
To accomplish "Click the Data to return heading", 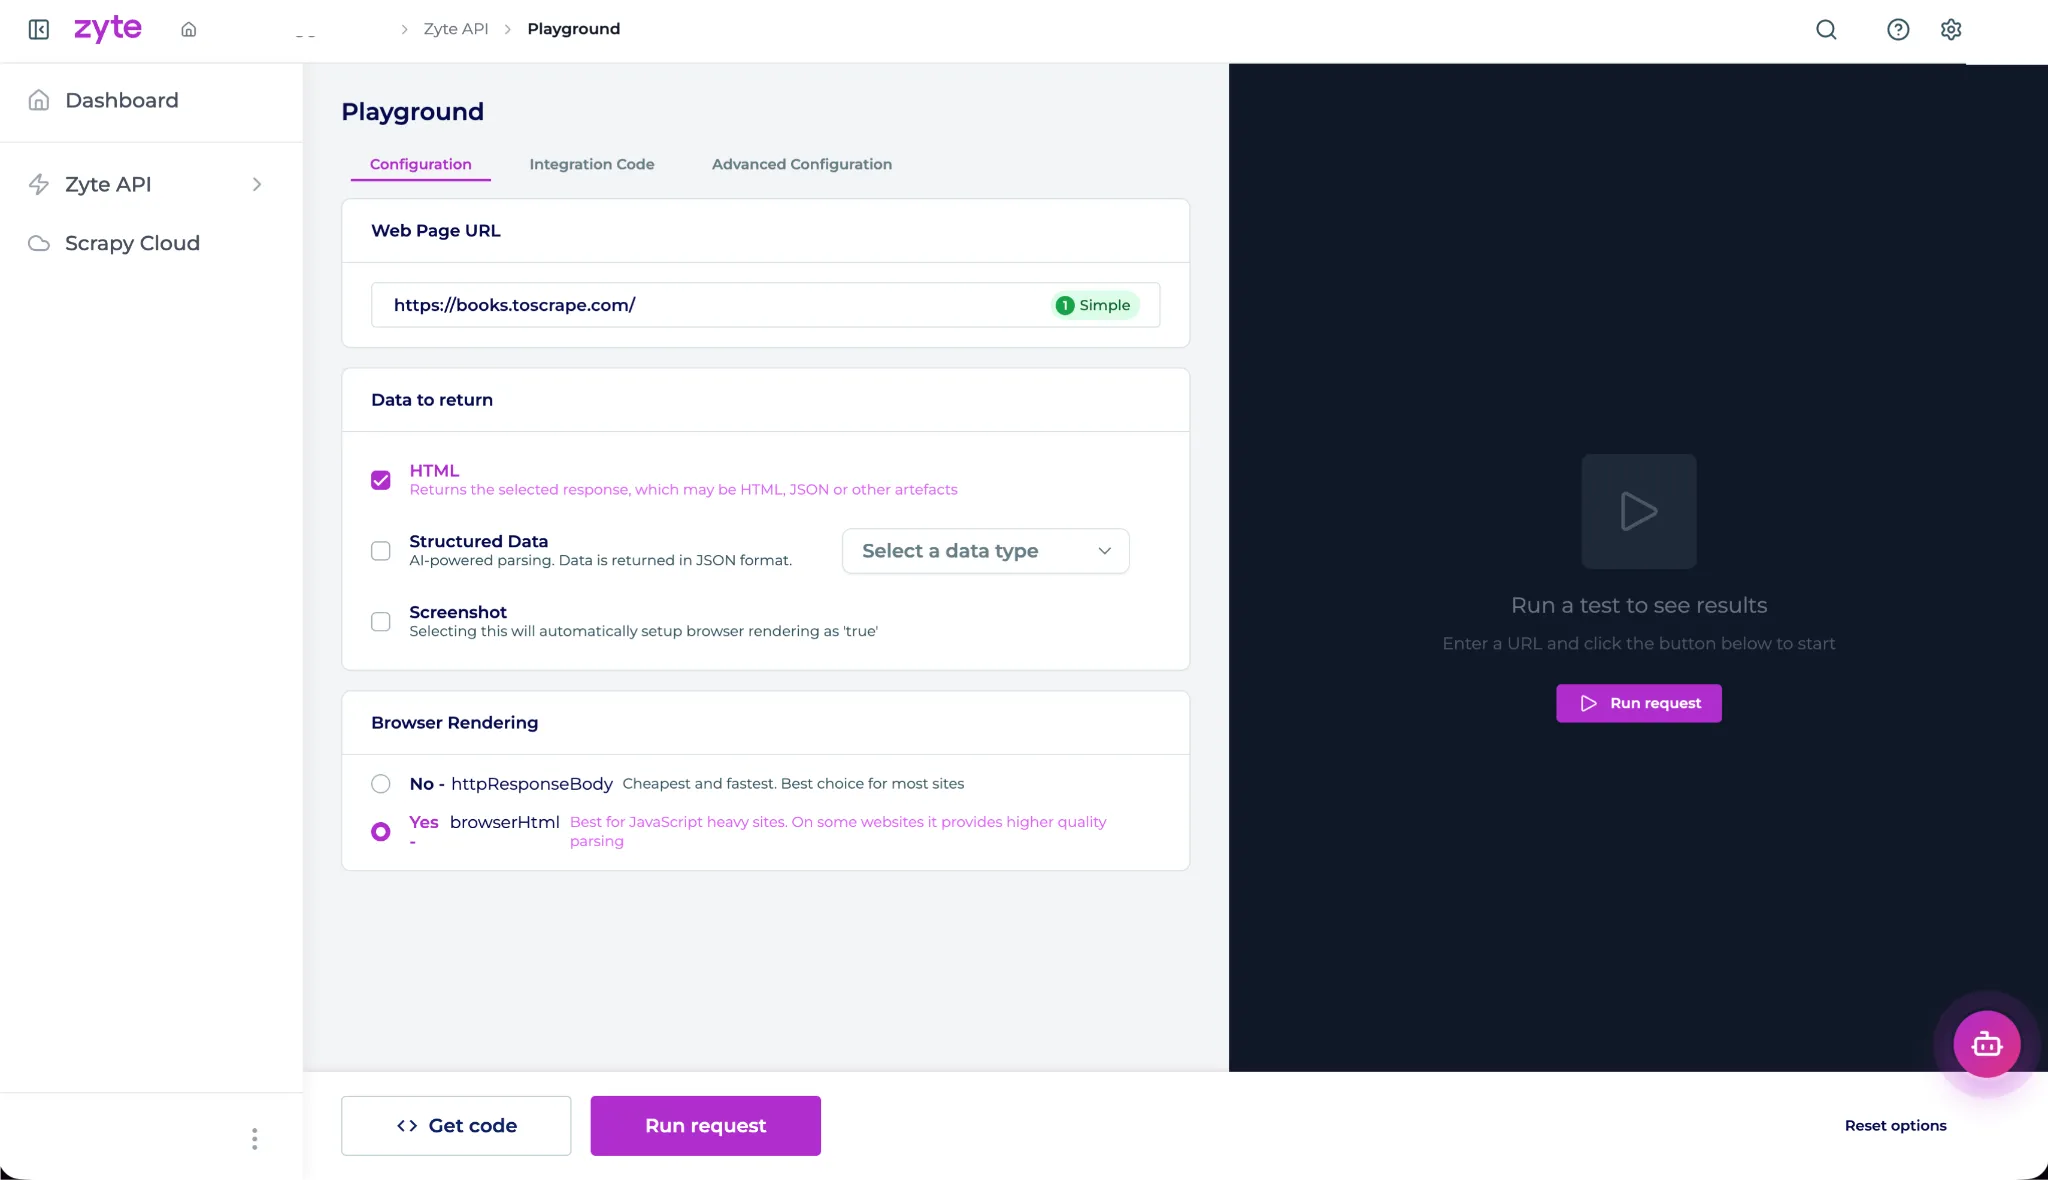I will (x=432, y=400).
